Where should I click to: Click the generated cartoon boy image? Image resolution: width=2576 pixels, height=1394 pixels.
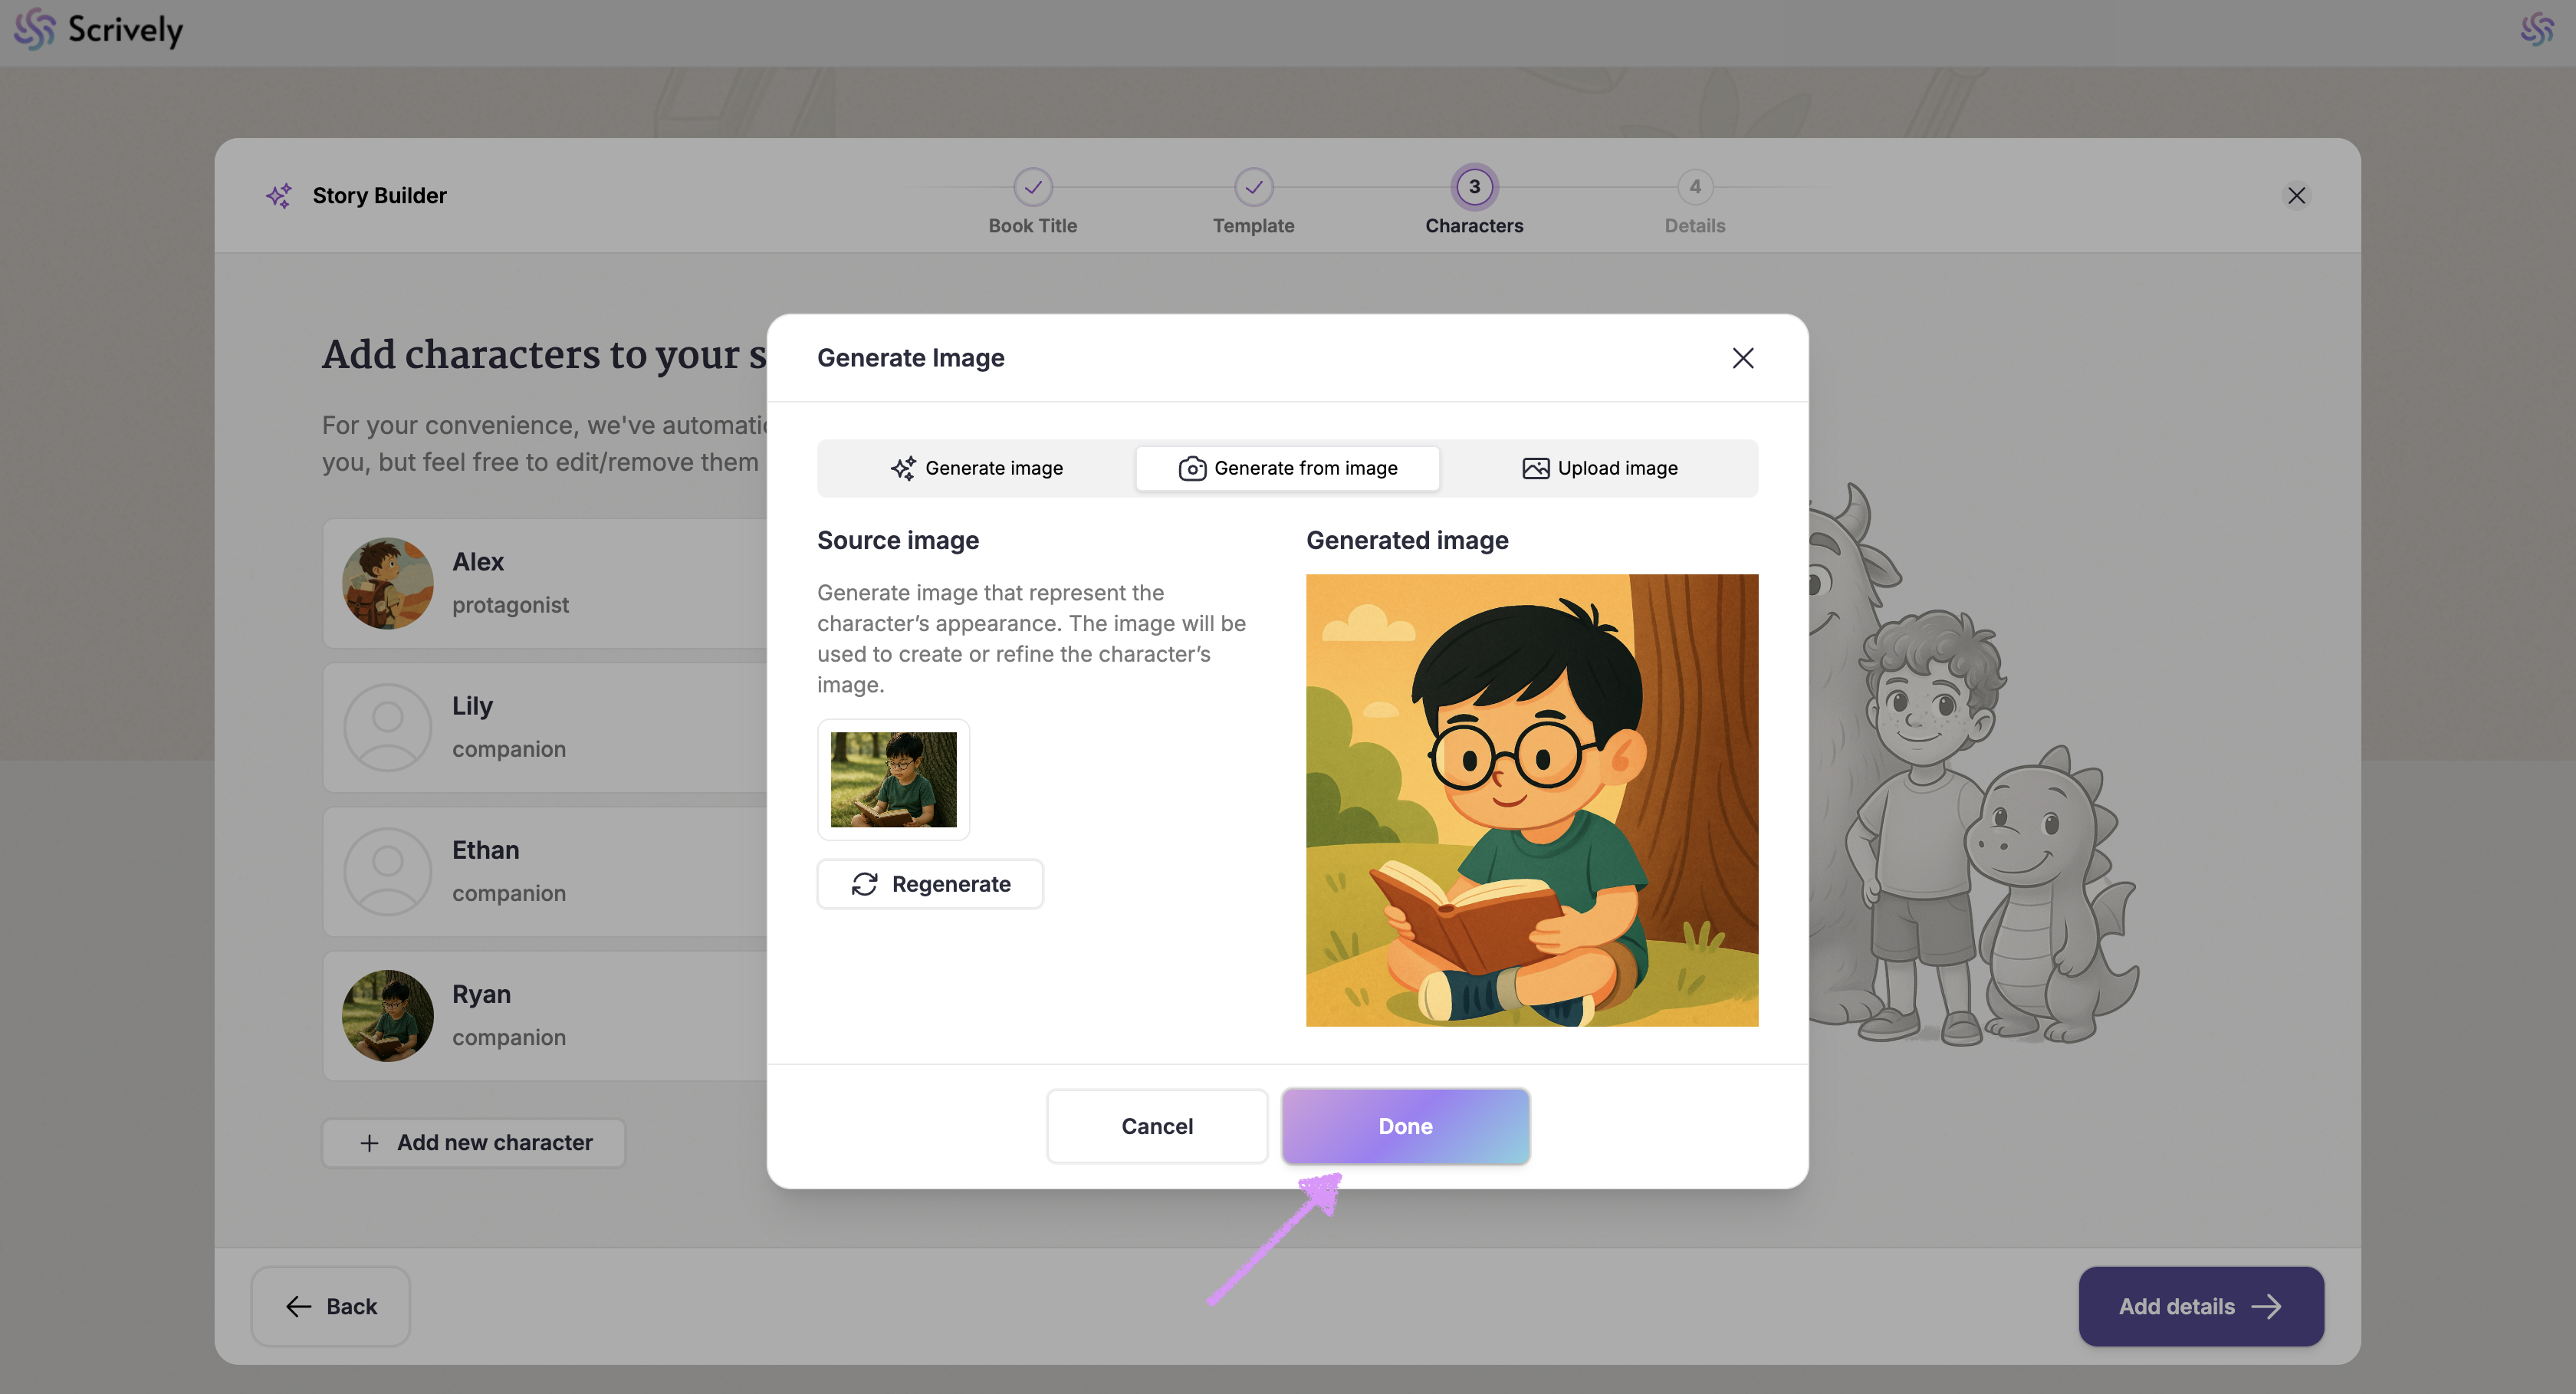(x=1531, y=800)
